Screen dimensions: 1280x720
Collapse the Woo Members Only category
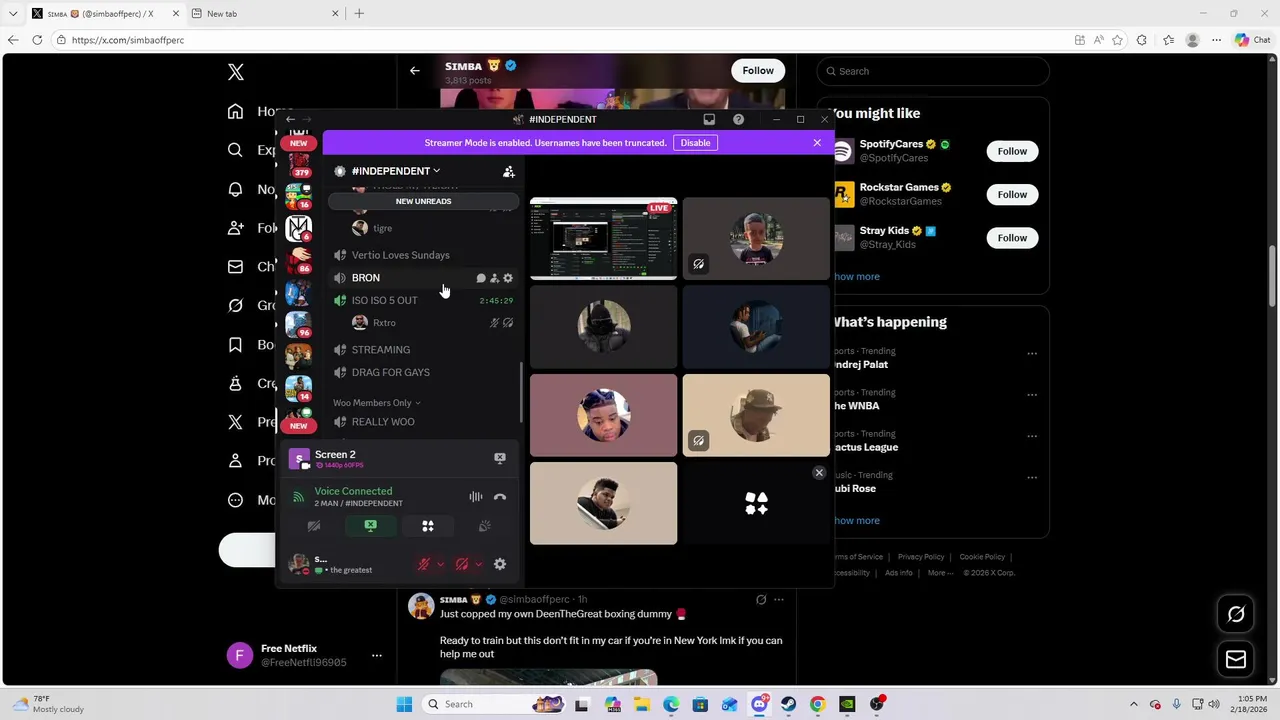point(376,403)
